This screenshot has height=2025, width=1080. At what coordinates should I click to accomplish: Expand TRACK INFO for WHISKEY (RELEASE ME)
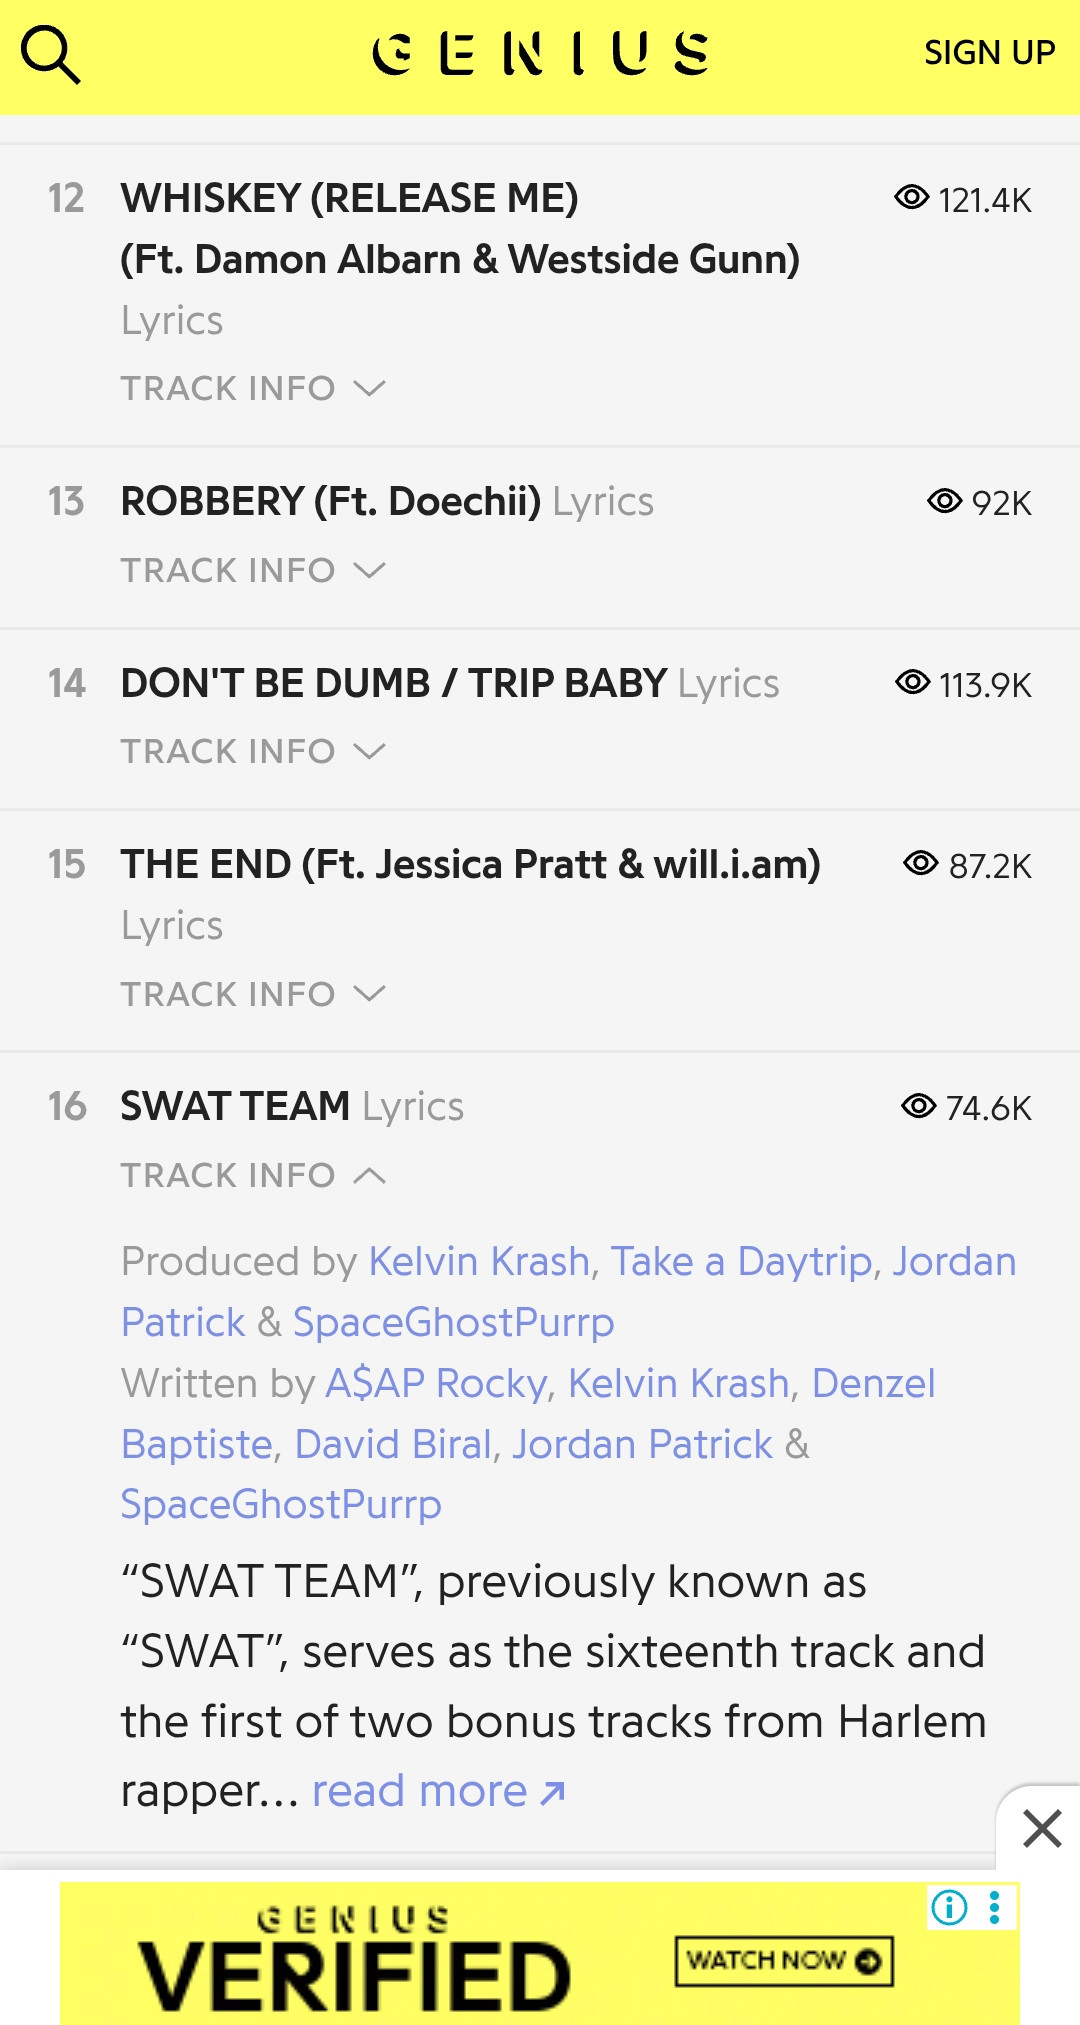coord(252,388)
